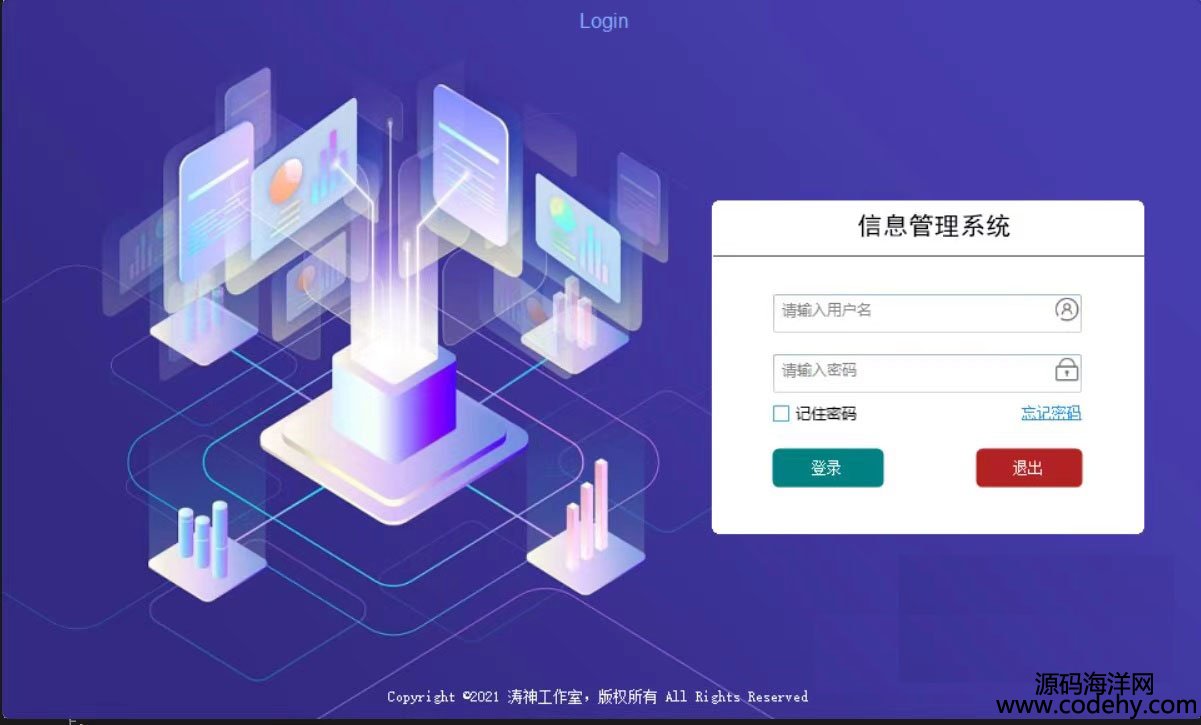Focus the 请输入用户名 input field
This screenshot has height=725, width=1201.
click(x=927, y=313)
